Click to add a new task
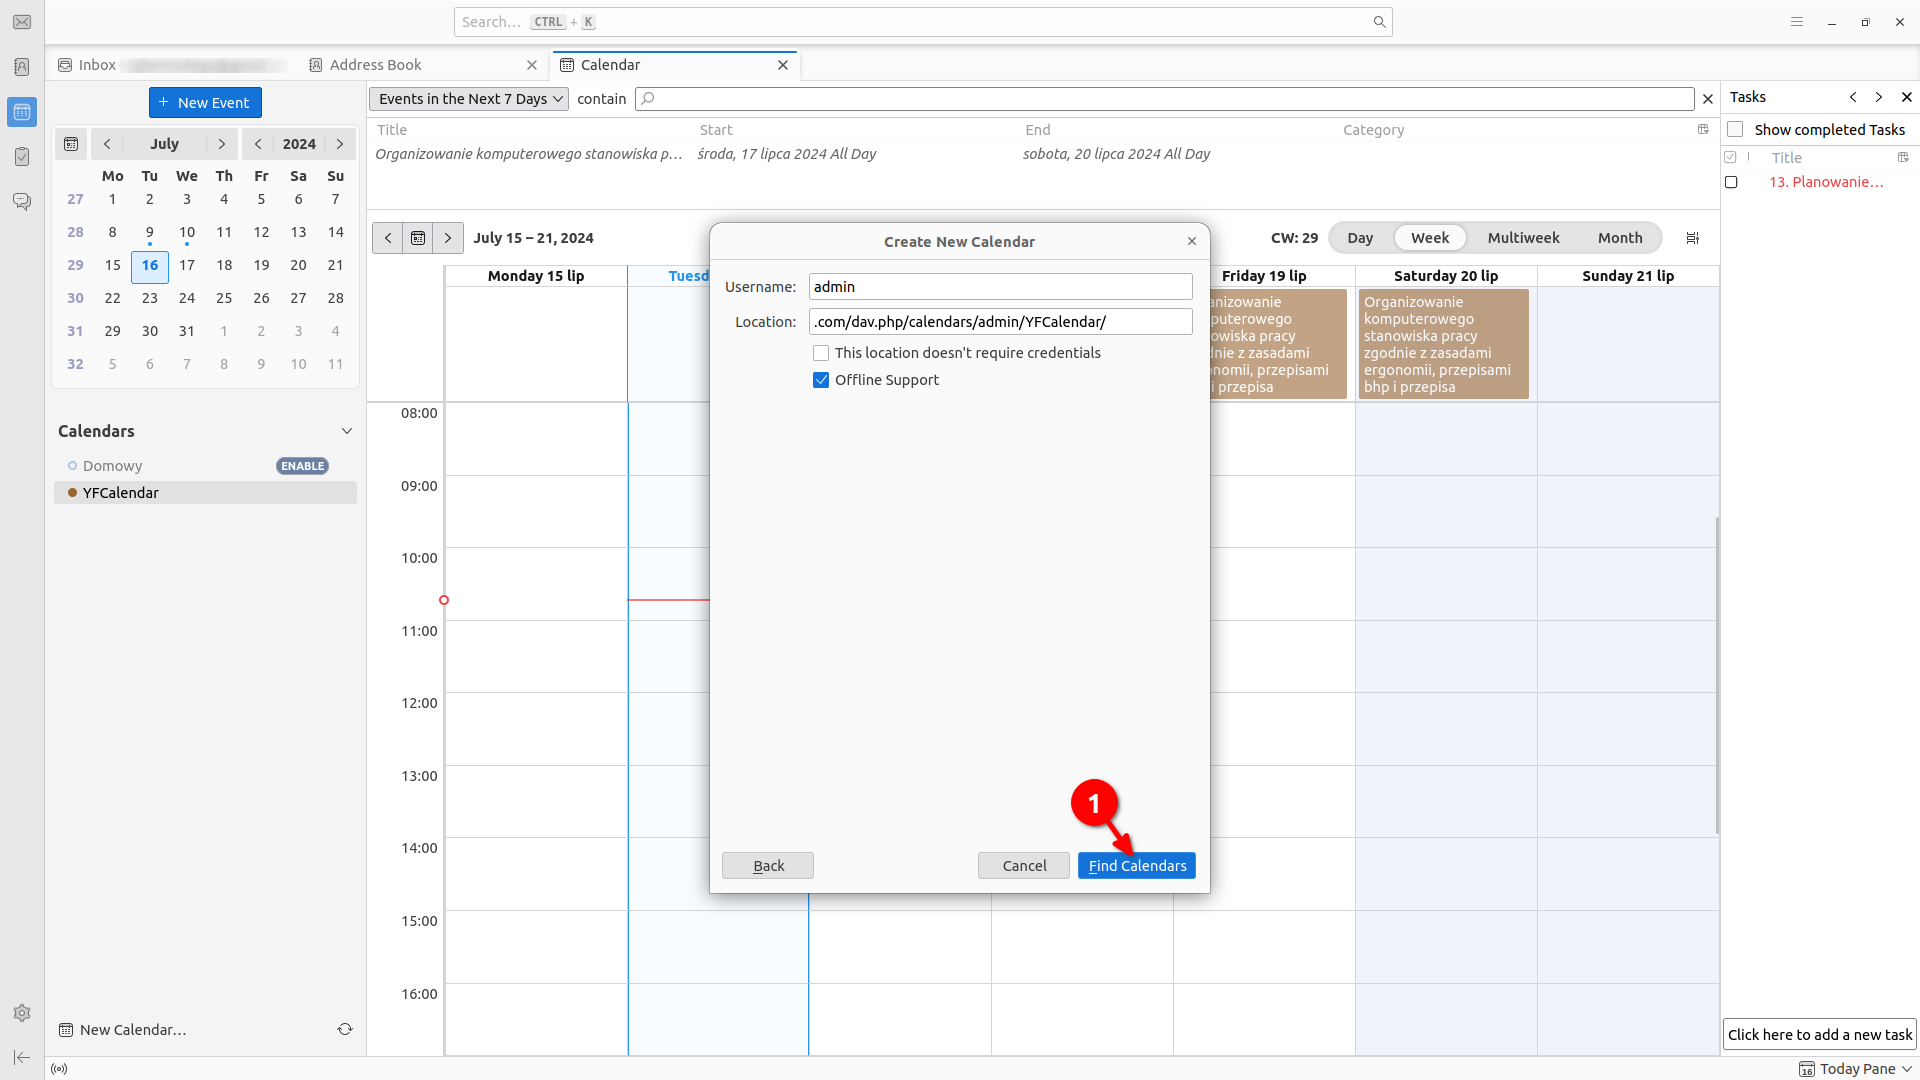Screen dimensions: 1920x1080 click(x=1819, y=1035)
